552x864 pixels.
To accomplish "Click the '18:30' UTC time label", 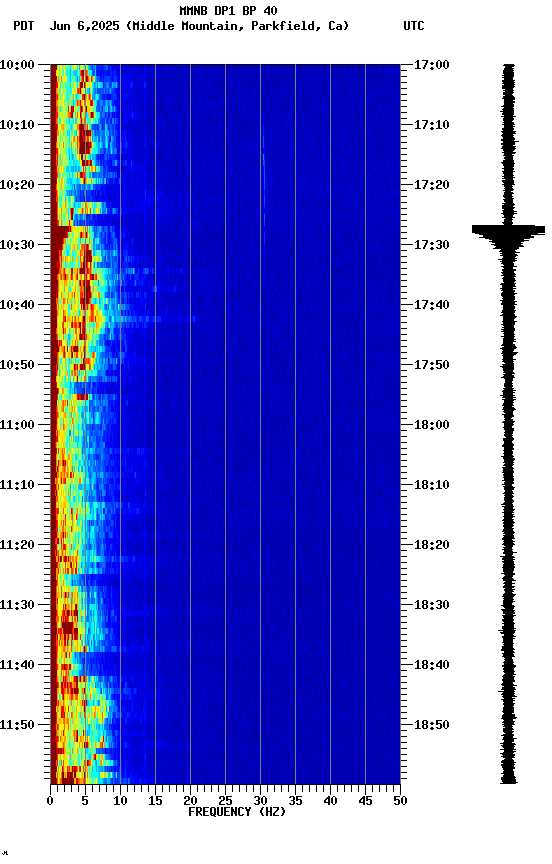I will point(432,605).
